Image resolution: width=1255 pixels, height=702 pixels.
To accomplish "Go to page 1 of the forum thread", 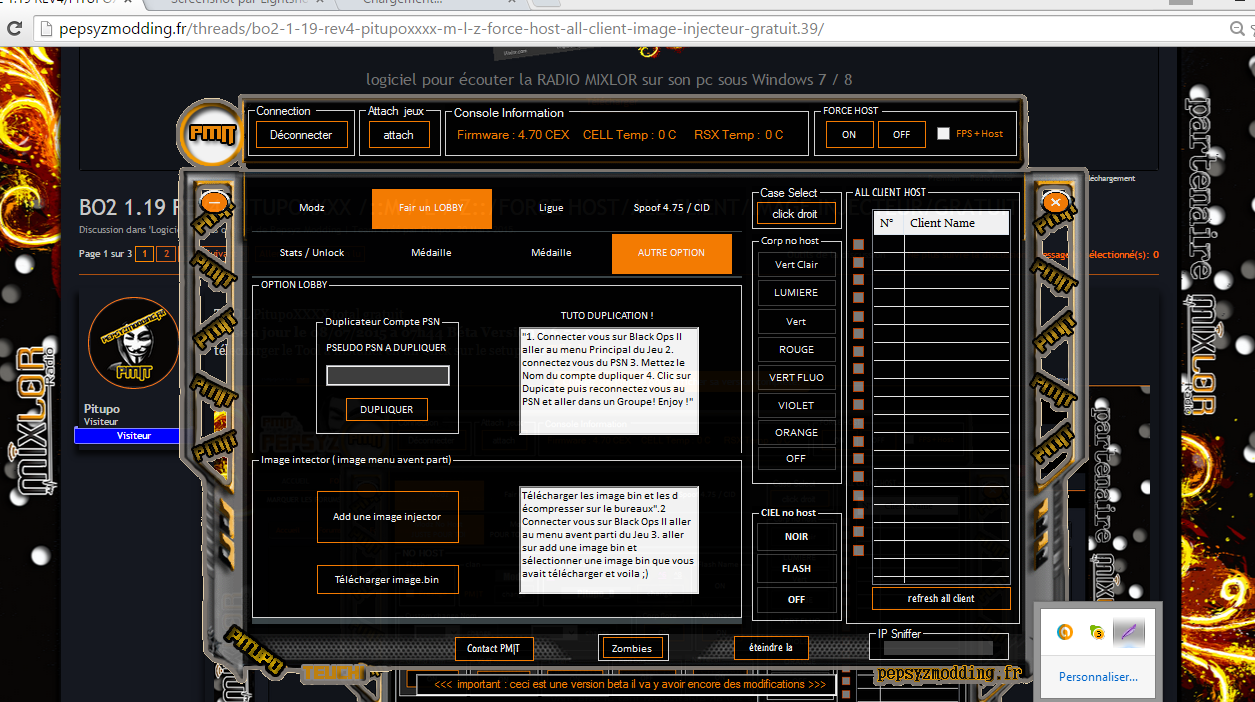I will [x=144, y=254].
